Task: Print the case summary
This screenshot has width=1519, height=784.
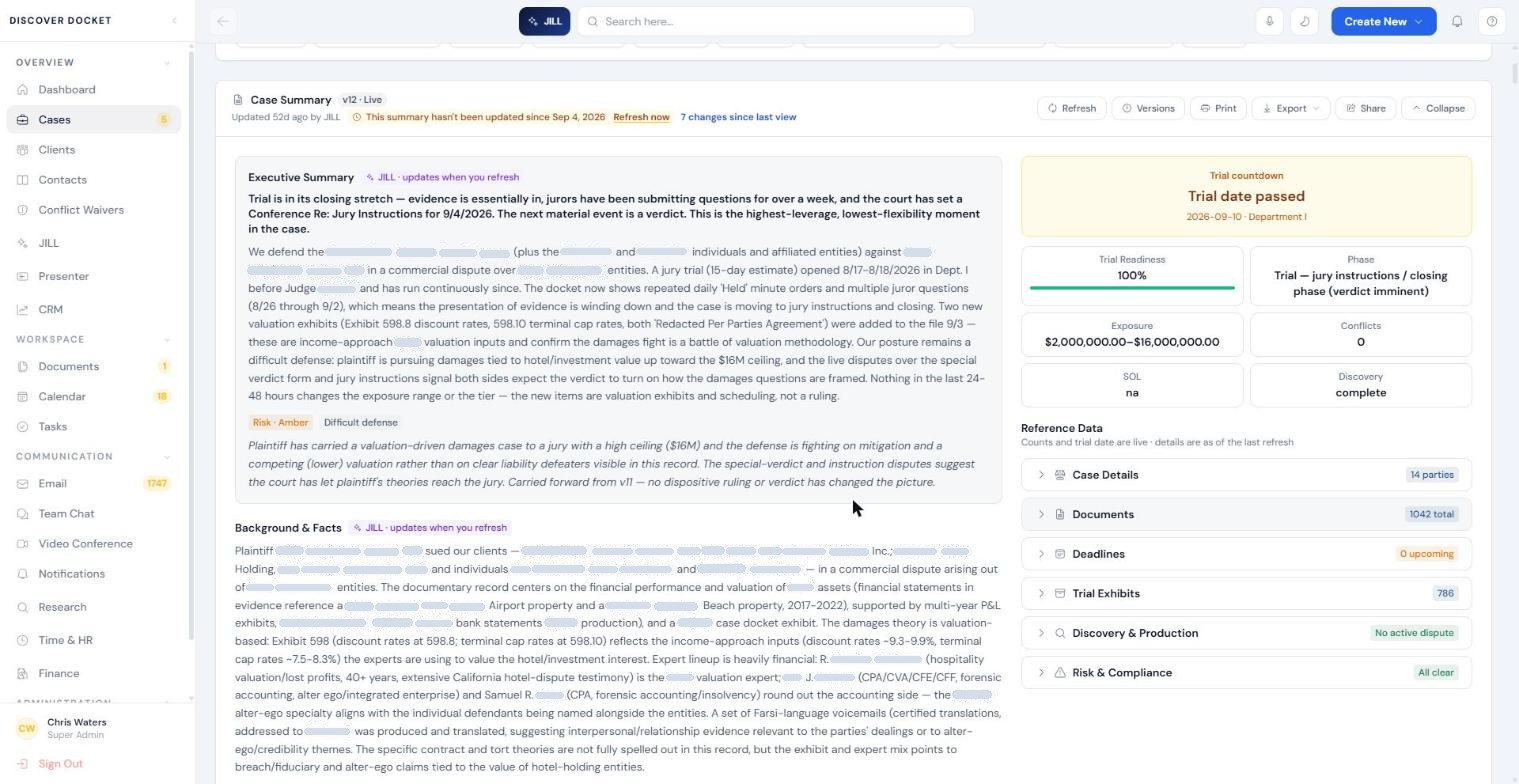Action: pos(1218,108)
